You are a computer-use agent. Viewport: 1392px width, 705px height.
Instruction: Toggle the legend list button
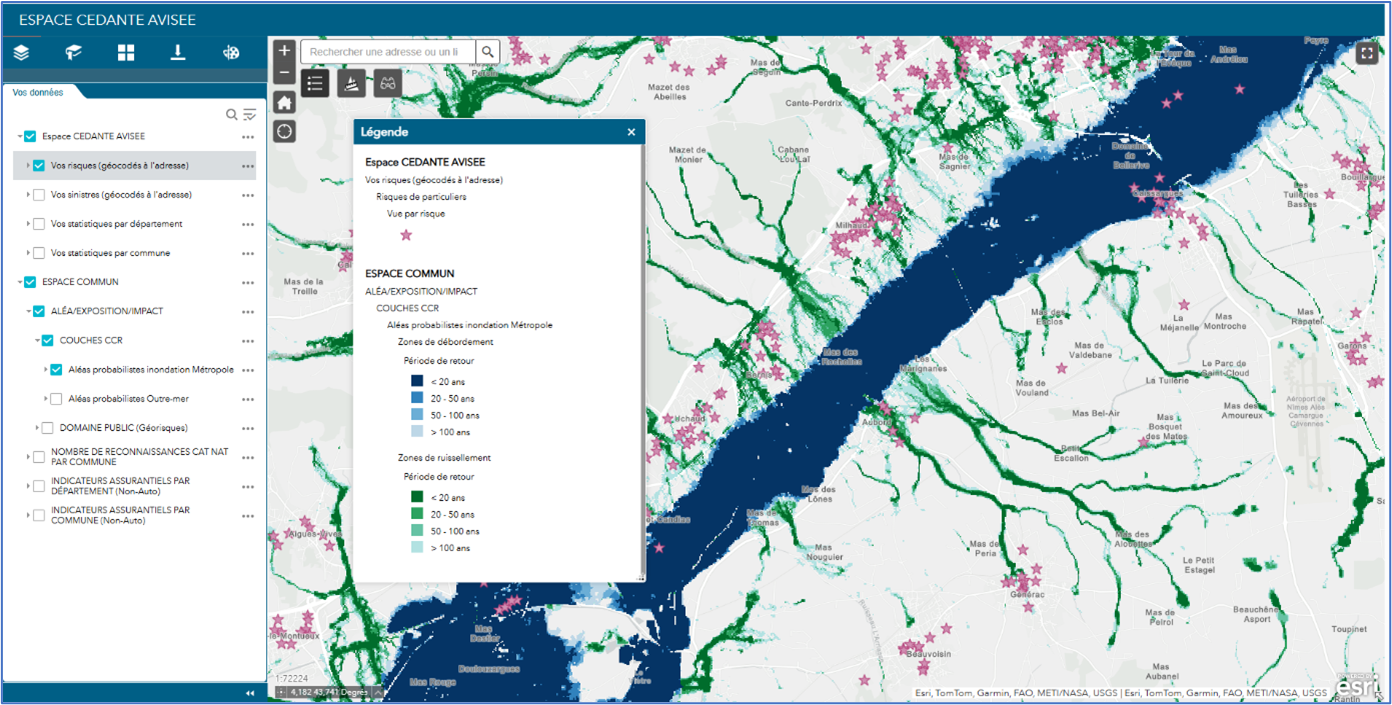pos(315,83)
